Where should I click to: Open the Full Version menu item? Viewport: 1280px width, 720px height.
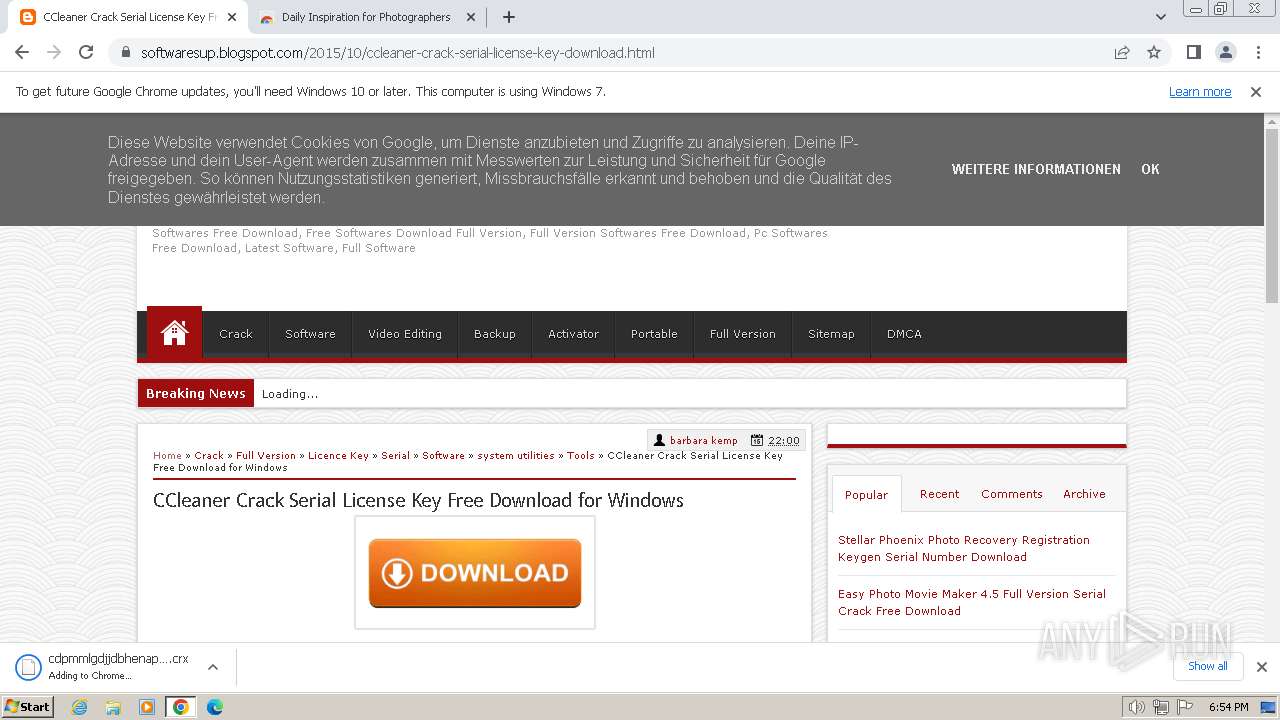pyautogui.click(x=743, y=334)
